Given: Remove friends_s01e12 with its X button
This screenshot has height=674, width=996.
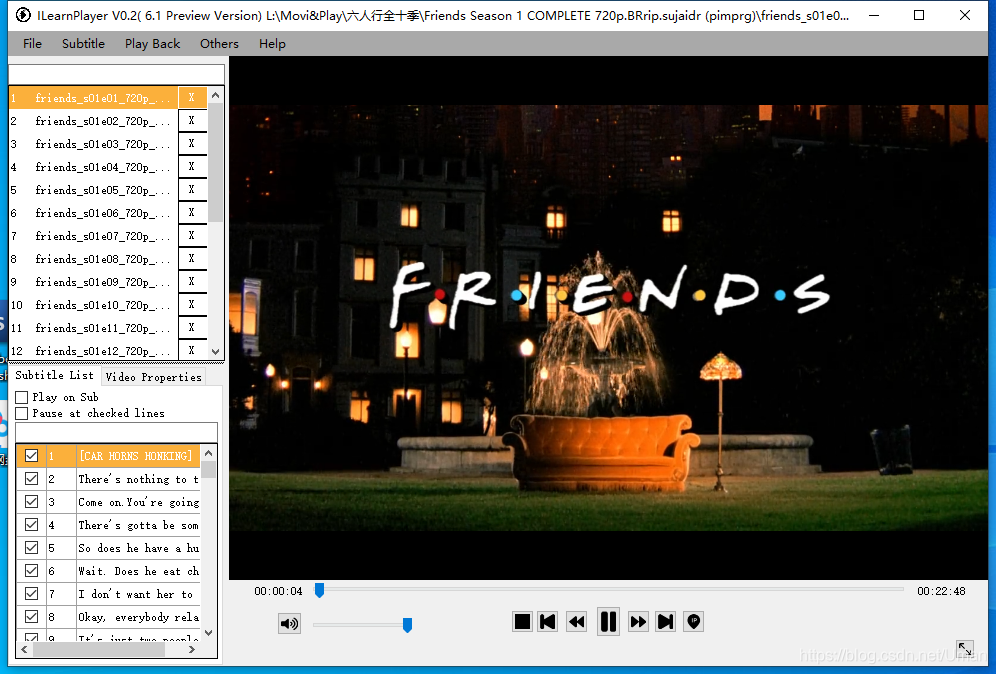Looking at the screenshot, I should pyautogui.click(x=192, y=350).
